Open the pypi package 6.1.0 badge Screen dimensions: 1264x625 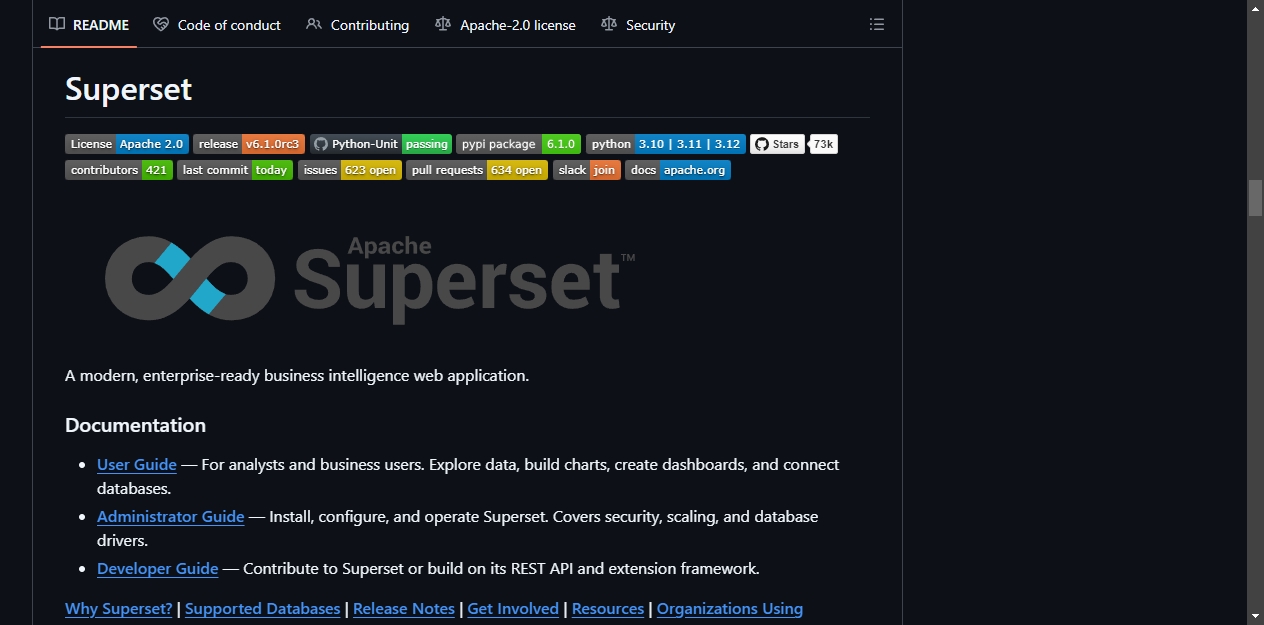tap(518, 144)
